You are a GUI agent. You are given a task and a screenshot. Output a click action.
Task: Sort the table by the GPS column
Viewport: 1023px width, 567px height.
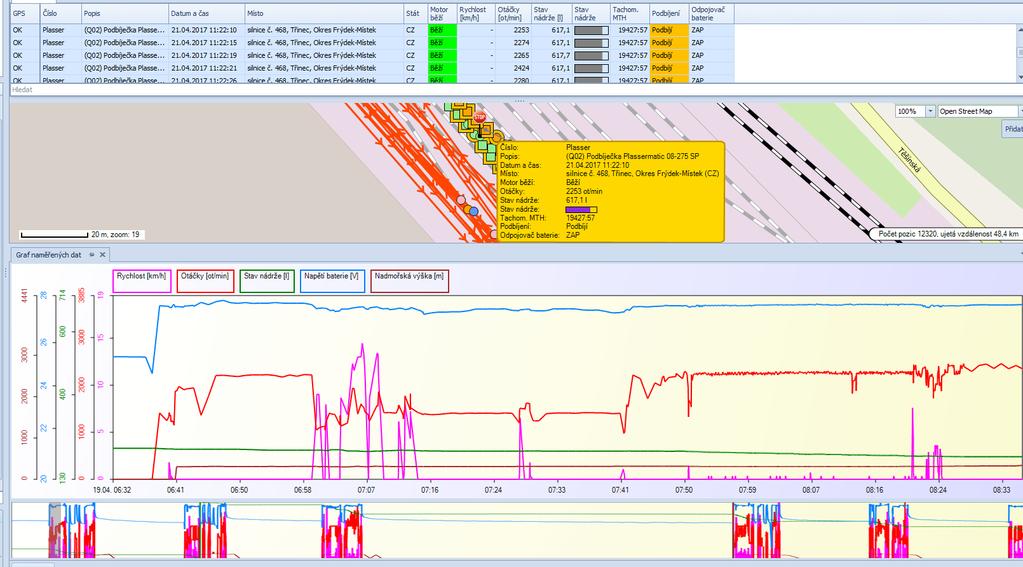coord(25,13)
